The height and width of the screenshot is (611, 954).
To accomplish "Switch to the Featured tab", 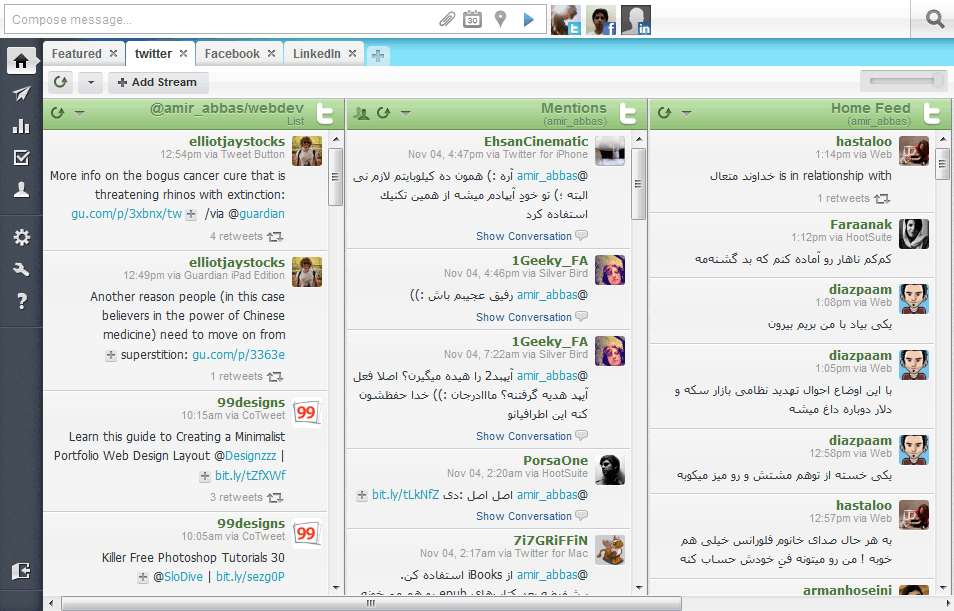I will point(77,54).
